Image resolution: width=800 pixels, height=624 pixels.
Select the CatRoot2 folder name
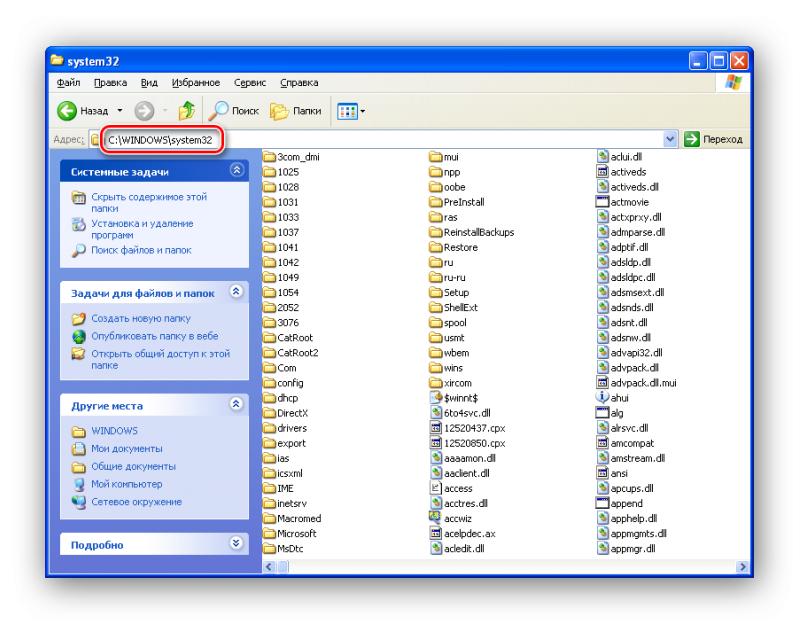[x=297, y=353]
